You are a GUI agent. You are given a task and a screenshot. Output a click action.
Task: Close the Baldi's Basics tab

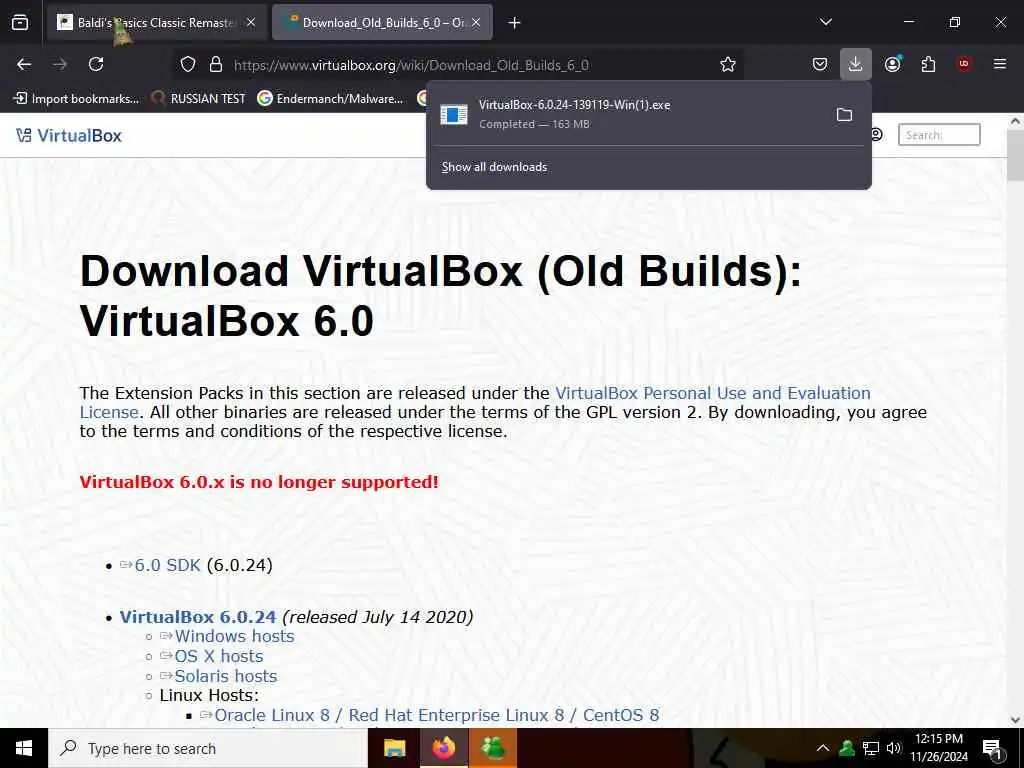[x=251, y=23]
